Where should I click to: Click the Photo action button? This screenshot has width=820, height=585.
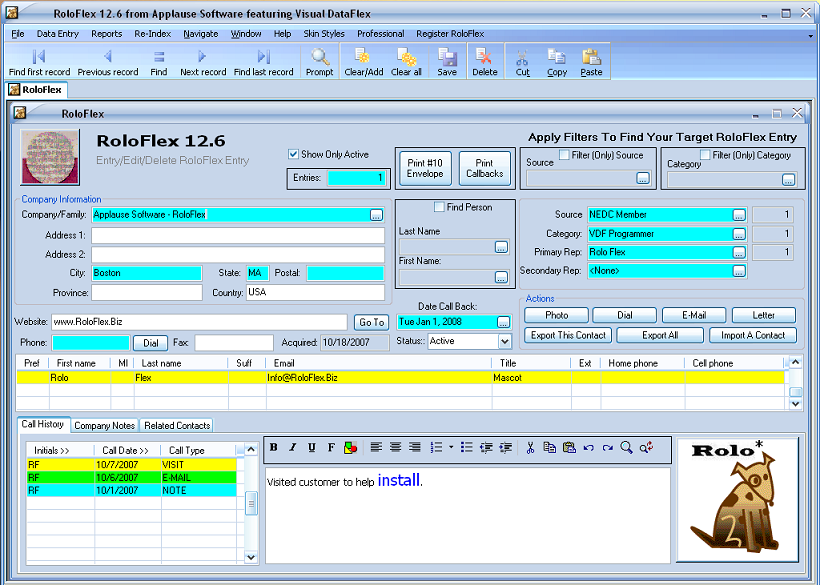pyautogui.click(x=556, y=315)
